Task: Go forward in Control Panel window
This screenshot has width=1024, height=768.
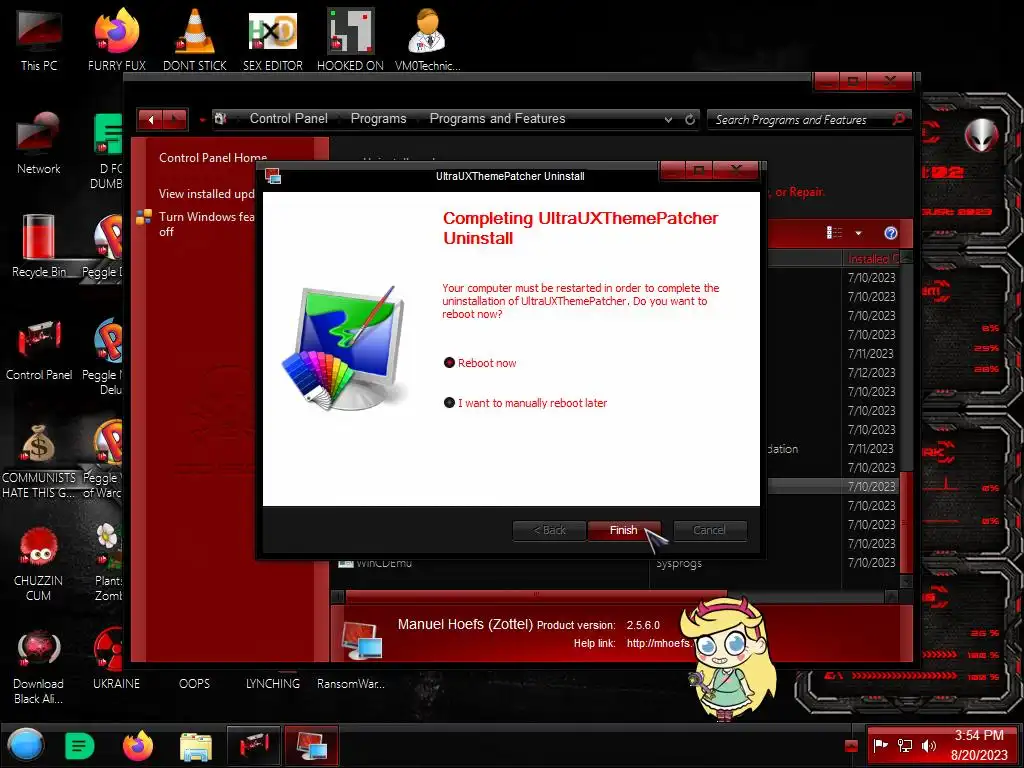Action: pyautogui.click(x=175, y=120)
